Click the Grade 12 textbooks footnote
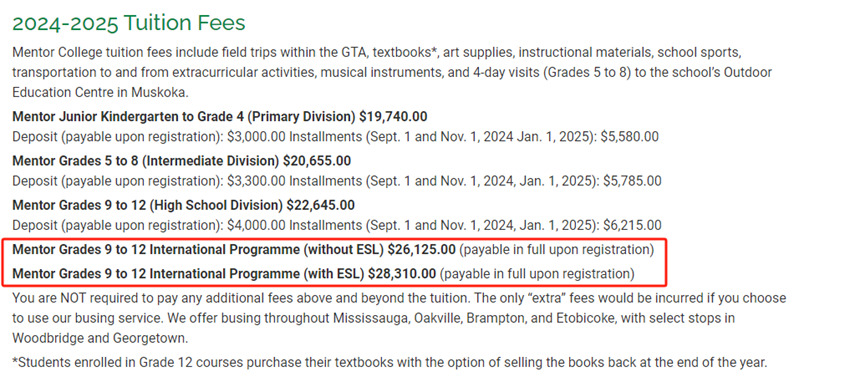 coord(389,363)
